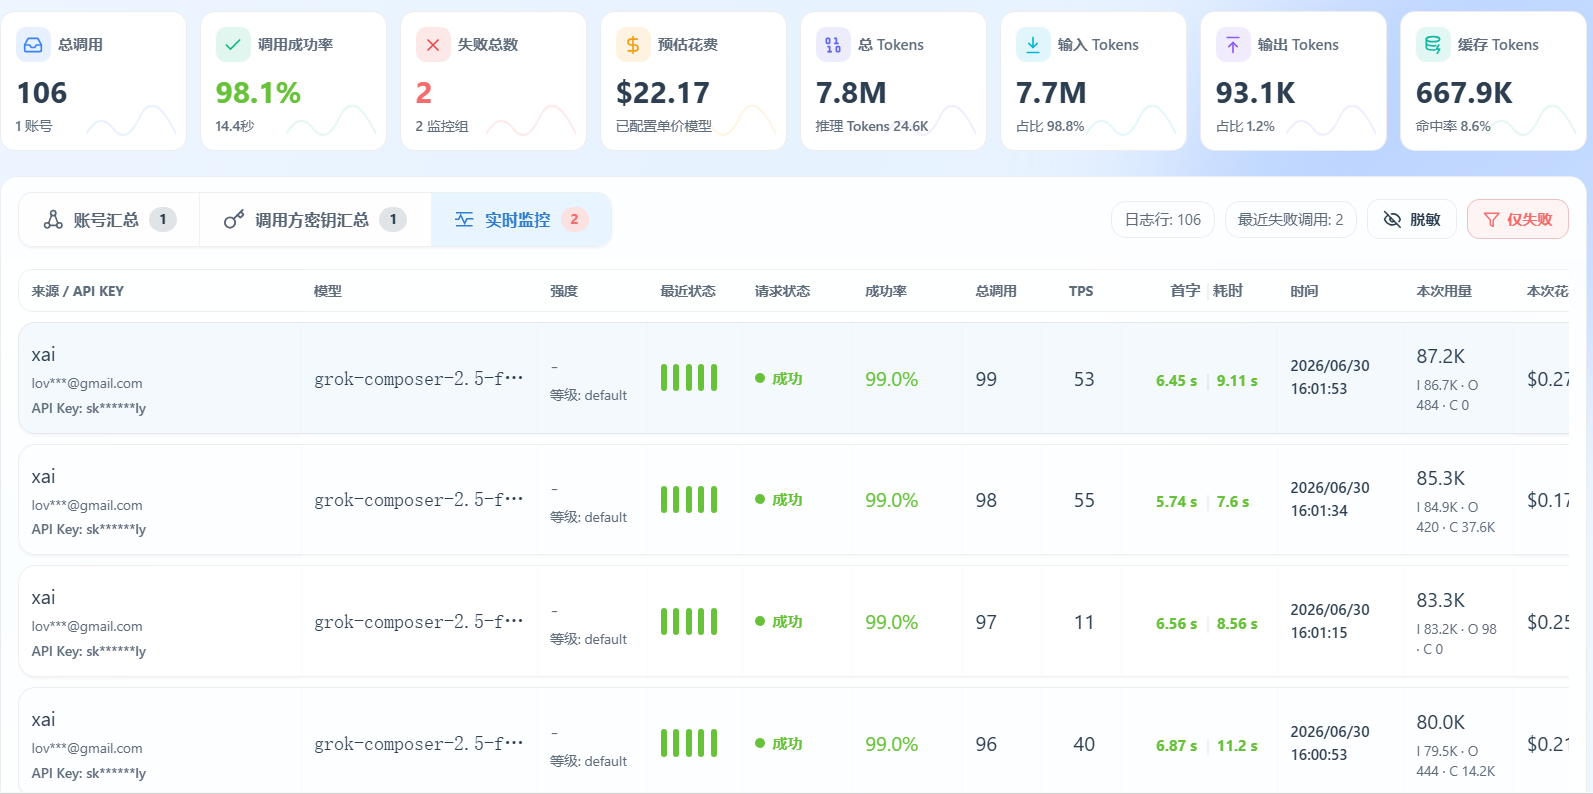
Task: Enable the 仅失败 filter
Action: pos(1517,219)
